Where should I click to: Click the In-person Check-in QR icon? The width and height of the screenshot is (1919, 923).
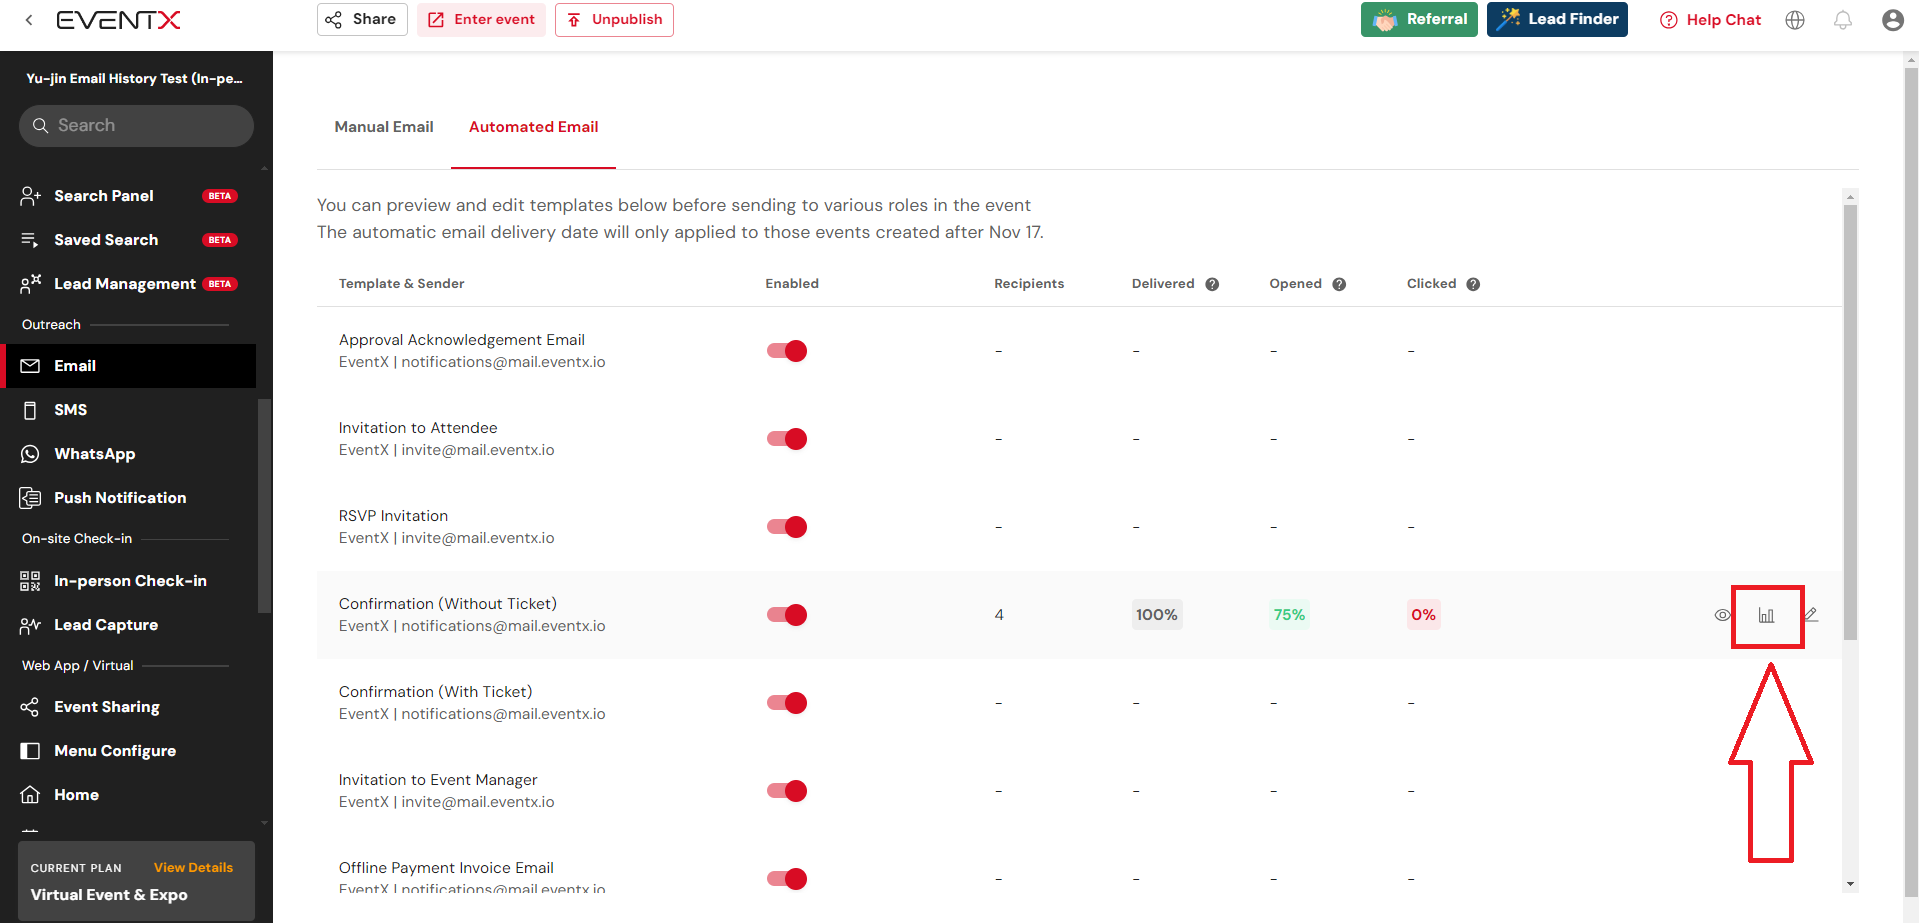click(x=30, y=581)
